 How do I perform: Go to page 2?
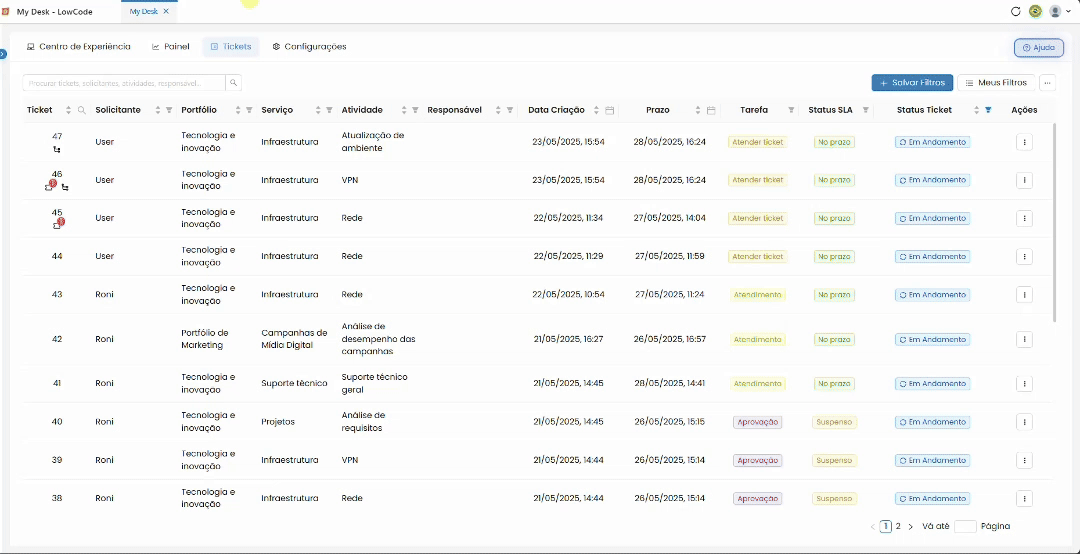(x=898, y=526)
